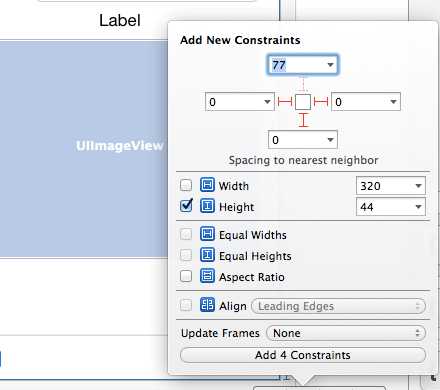Click the Add 4 Constraints button
The image size is (440, 390).
pos(303,355)
